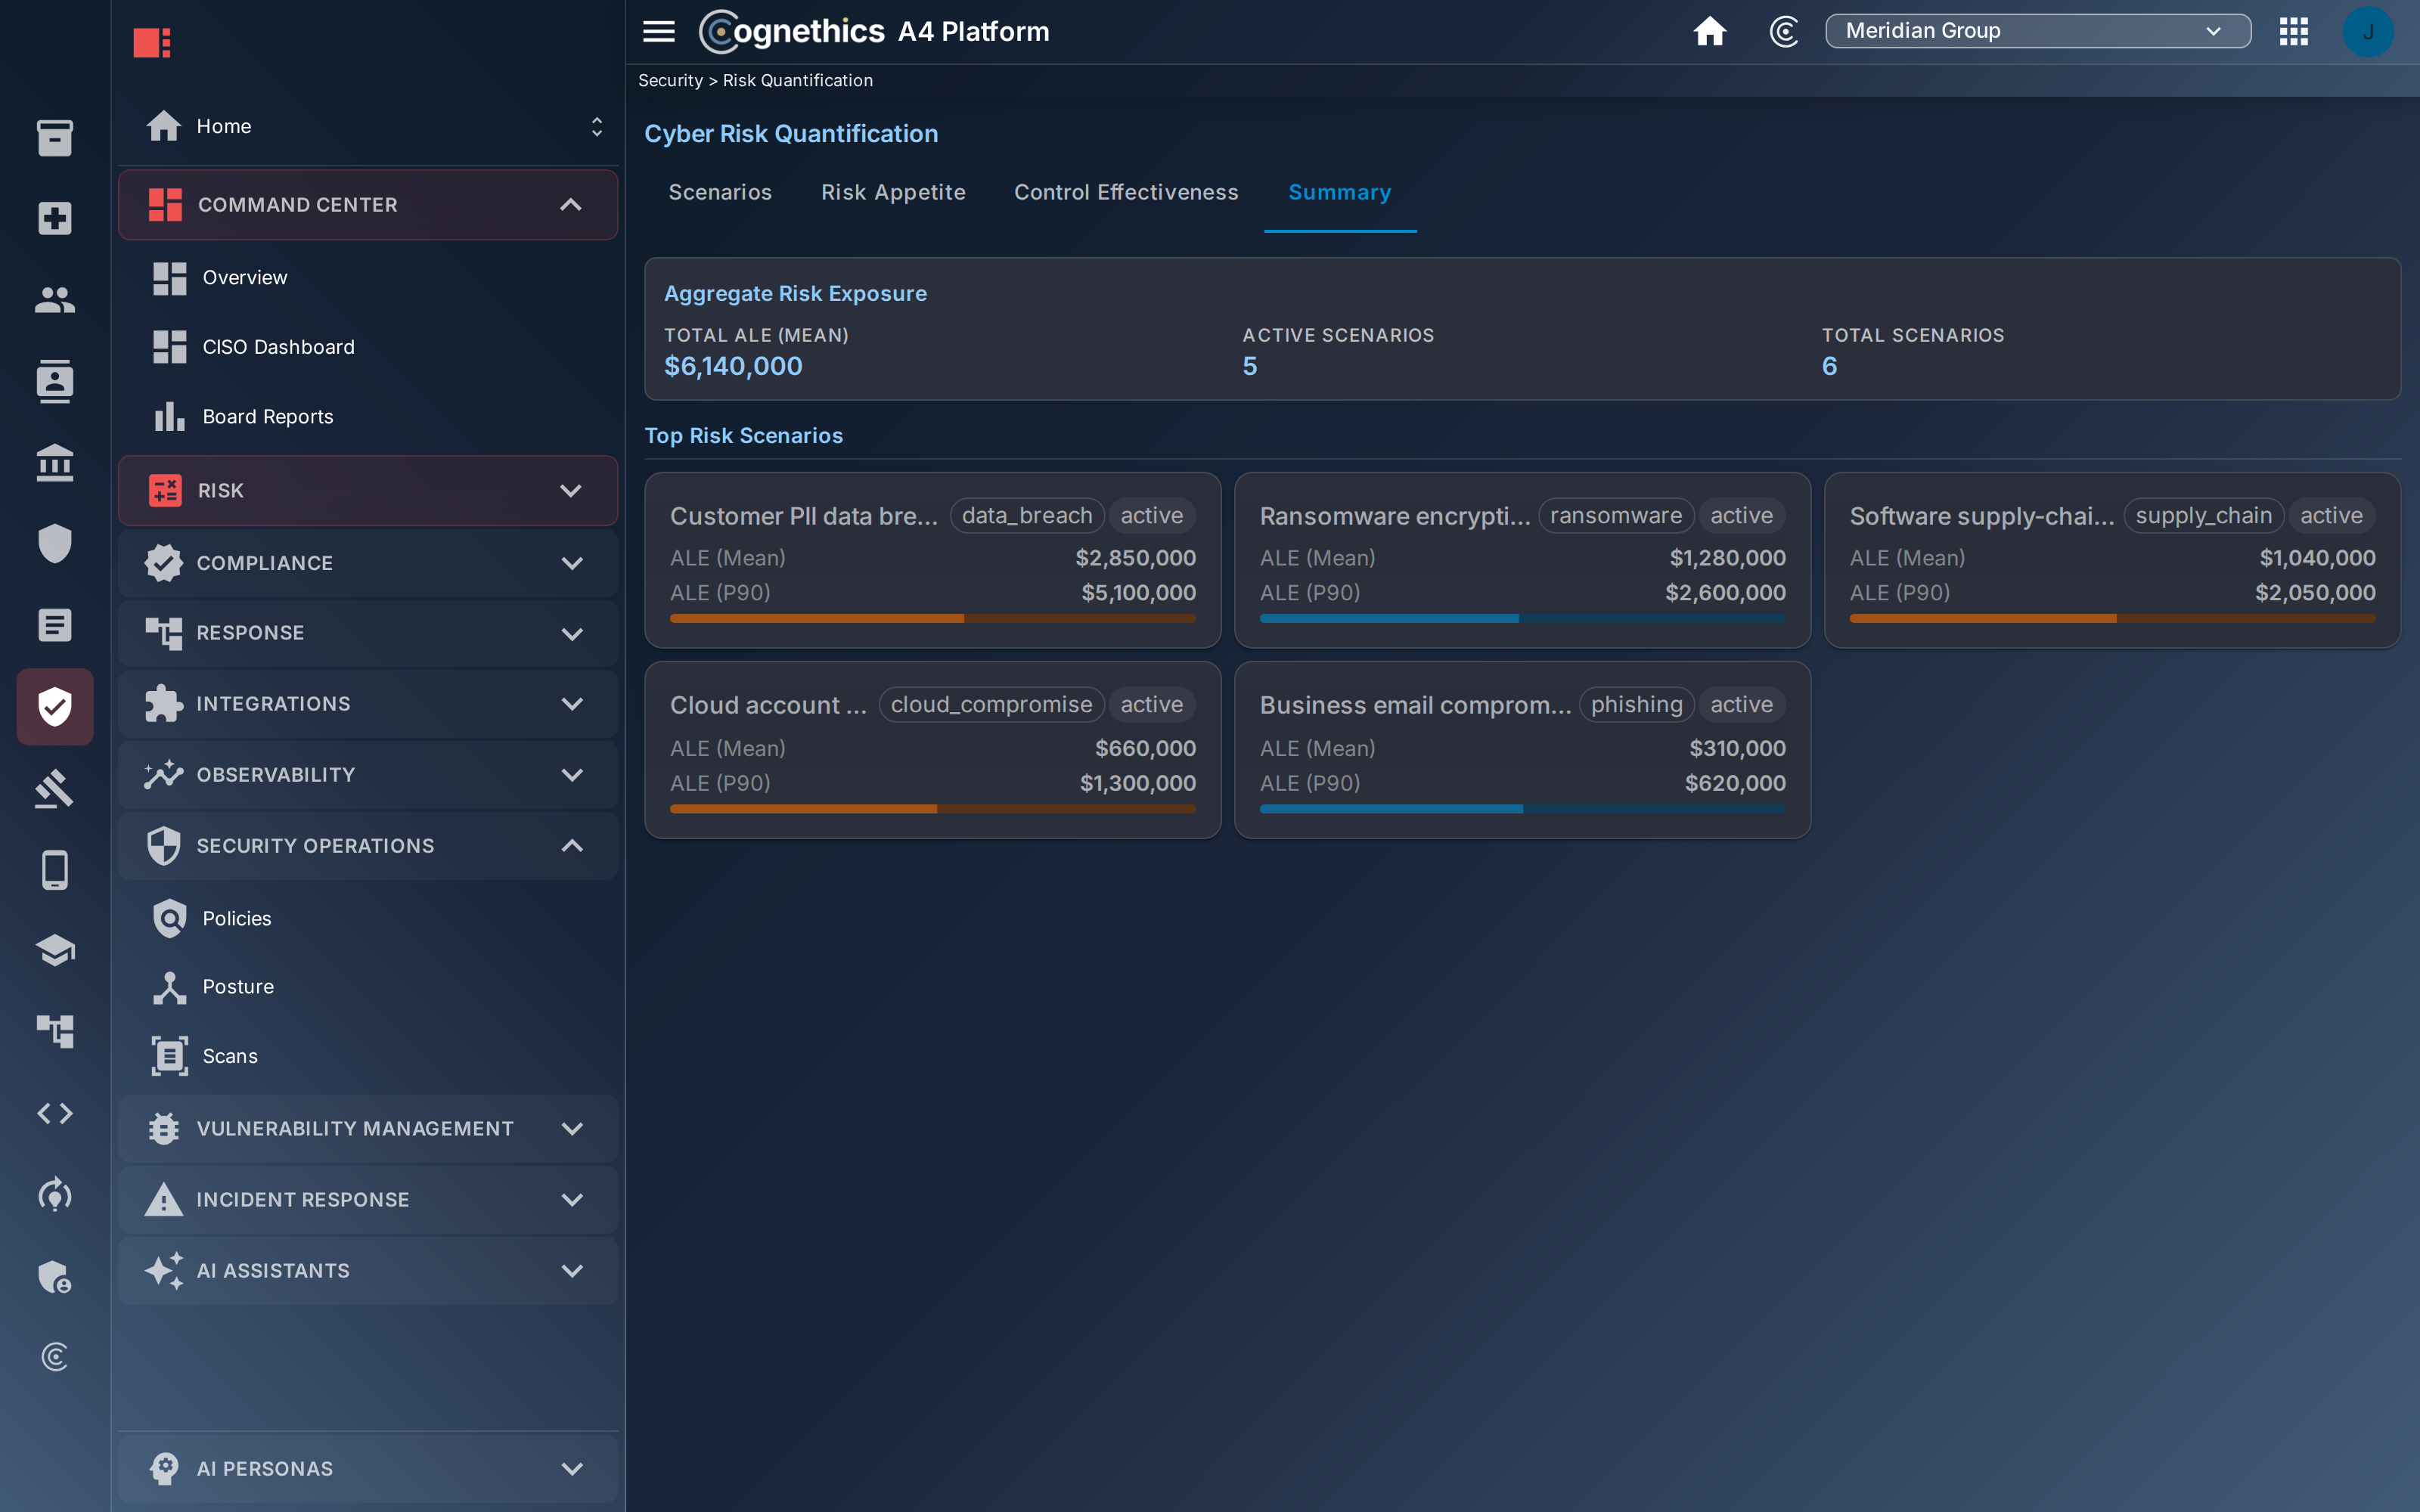The width and height of the screenshot is (2420, 1512).
Task: Click the archive box icon in left rail
Action: click(55, 137)
